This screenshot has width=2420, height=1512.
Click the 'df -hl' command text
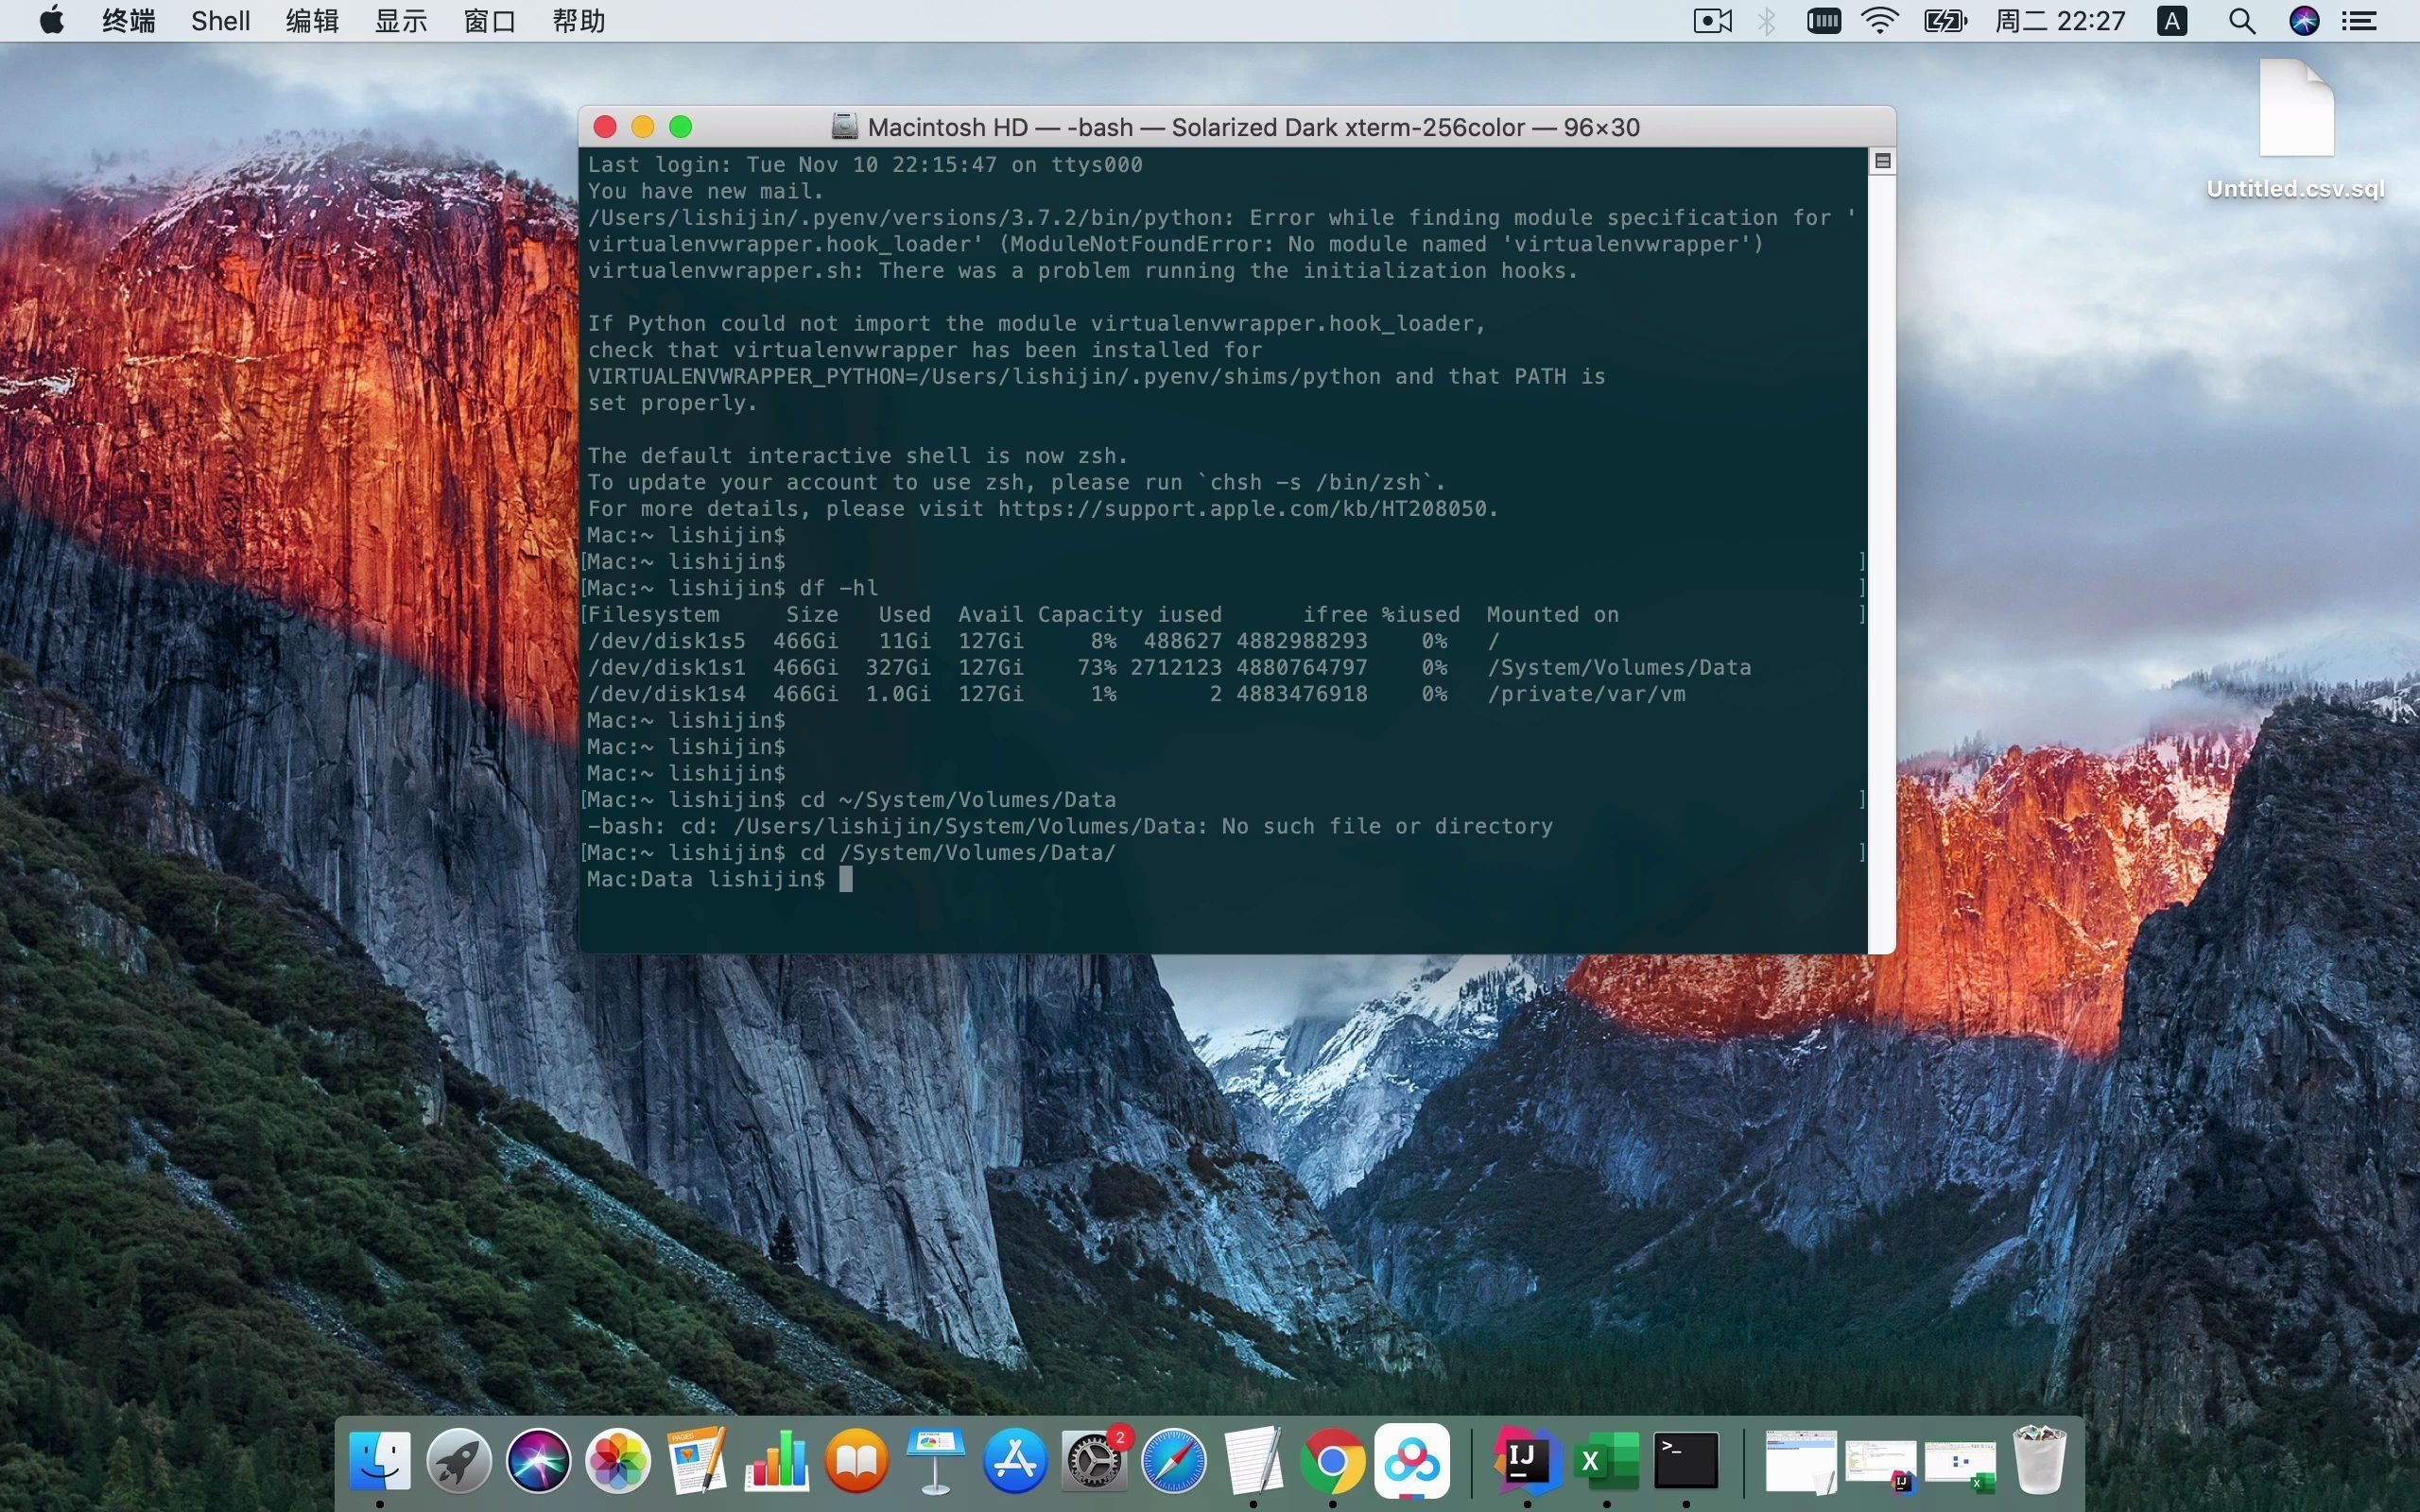tap(838, 588)
